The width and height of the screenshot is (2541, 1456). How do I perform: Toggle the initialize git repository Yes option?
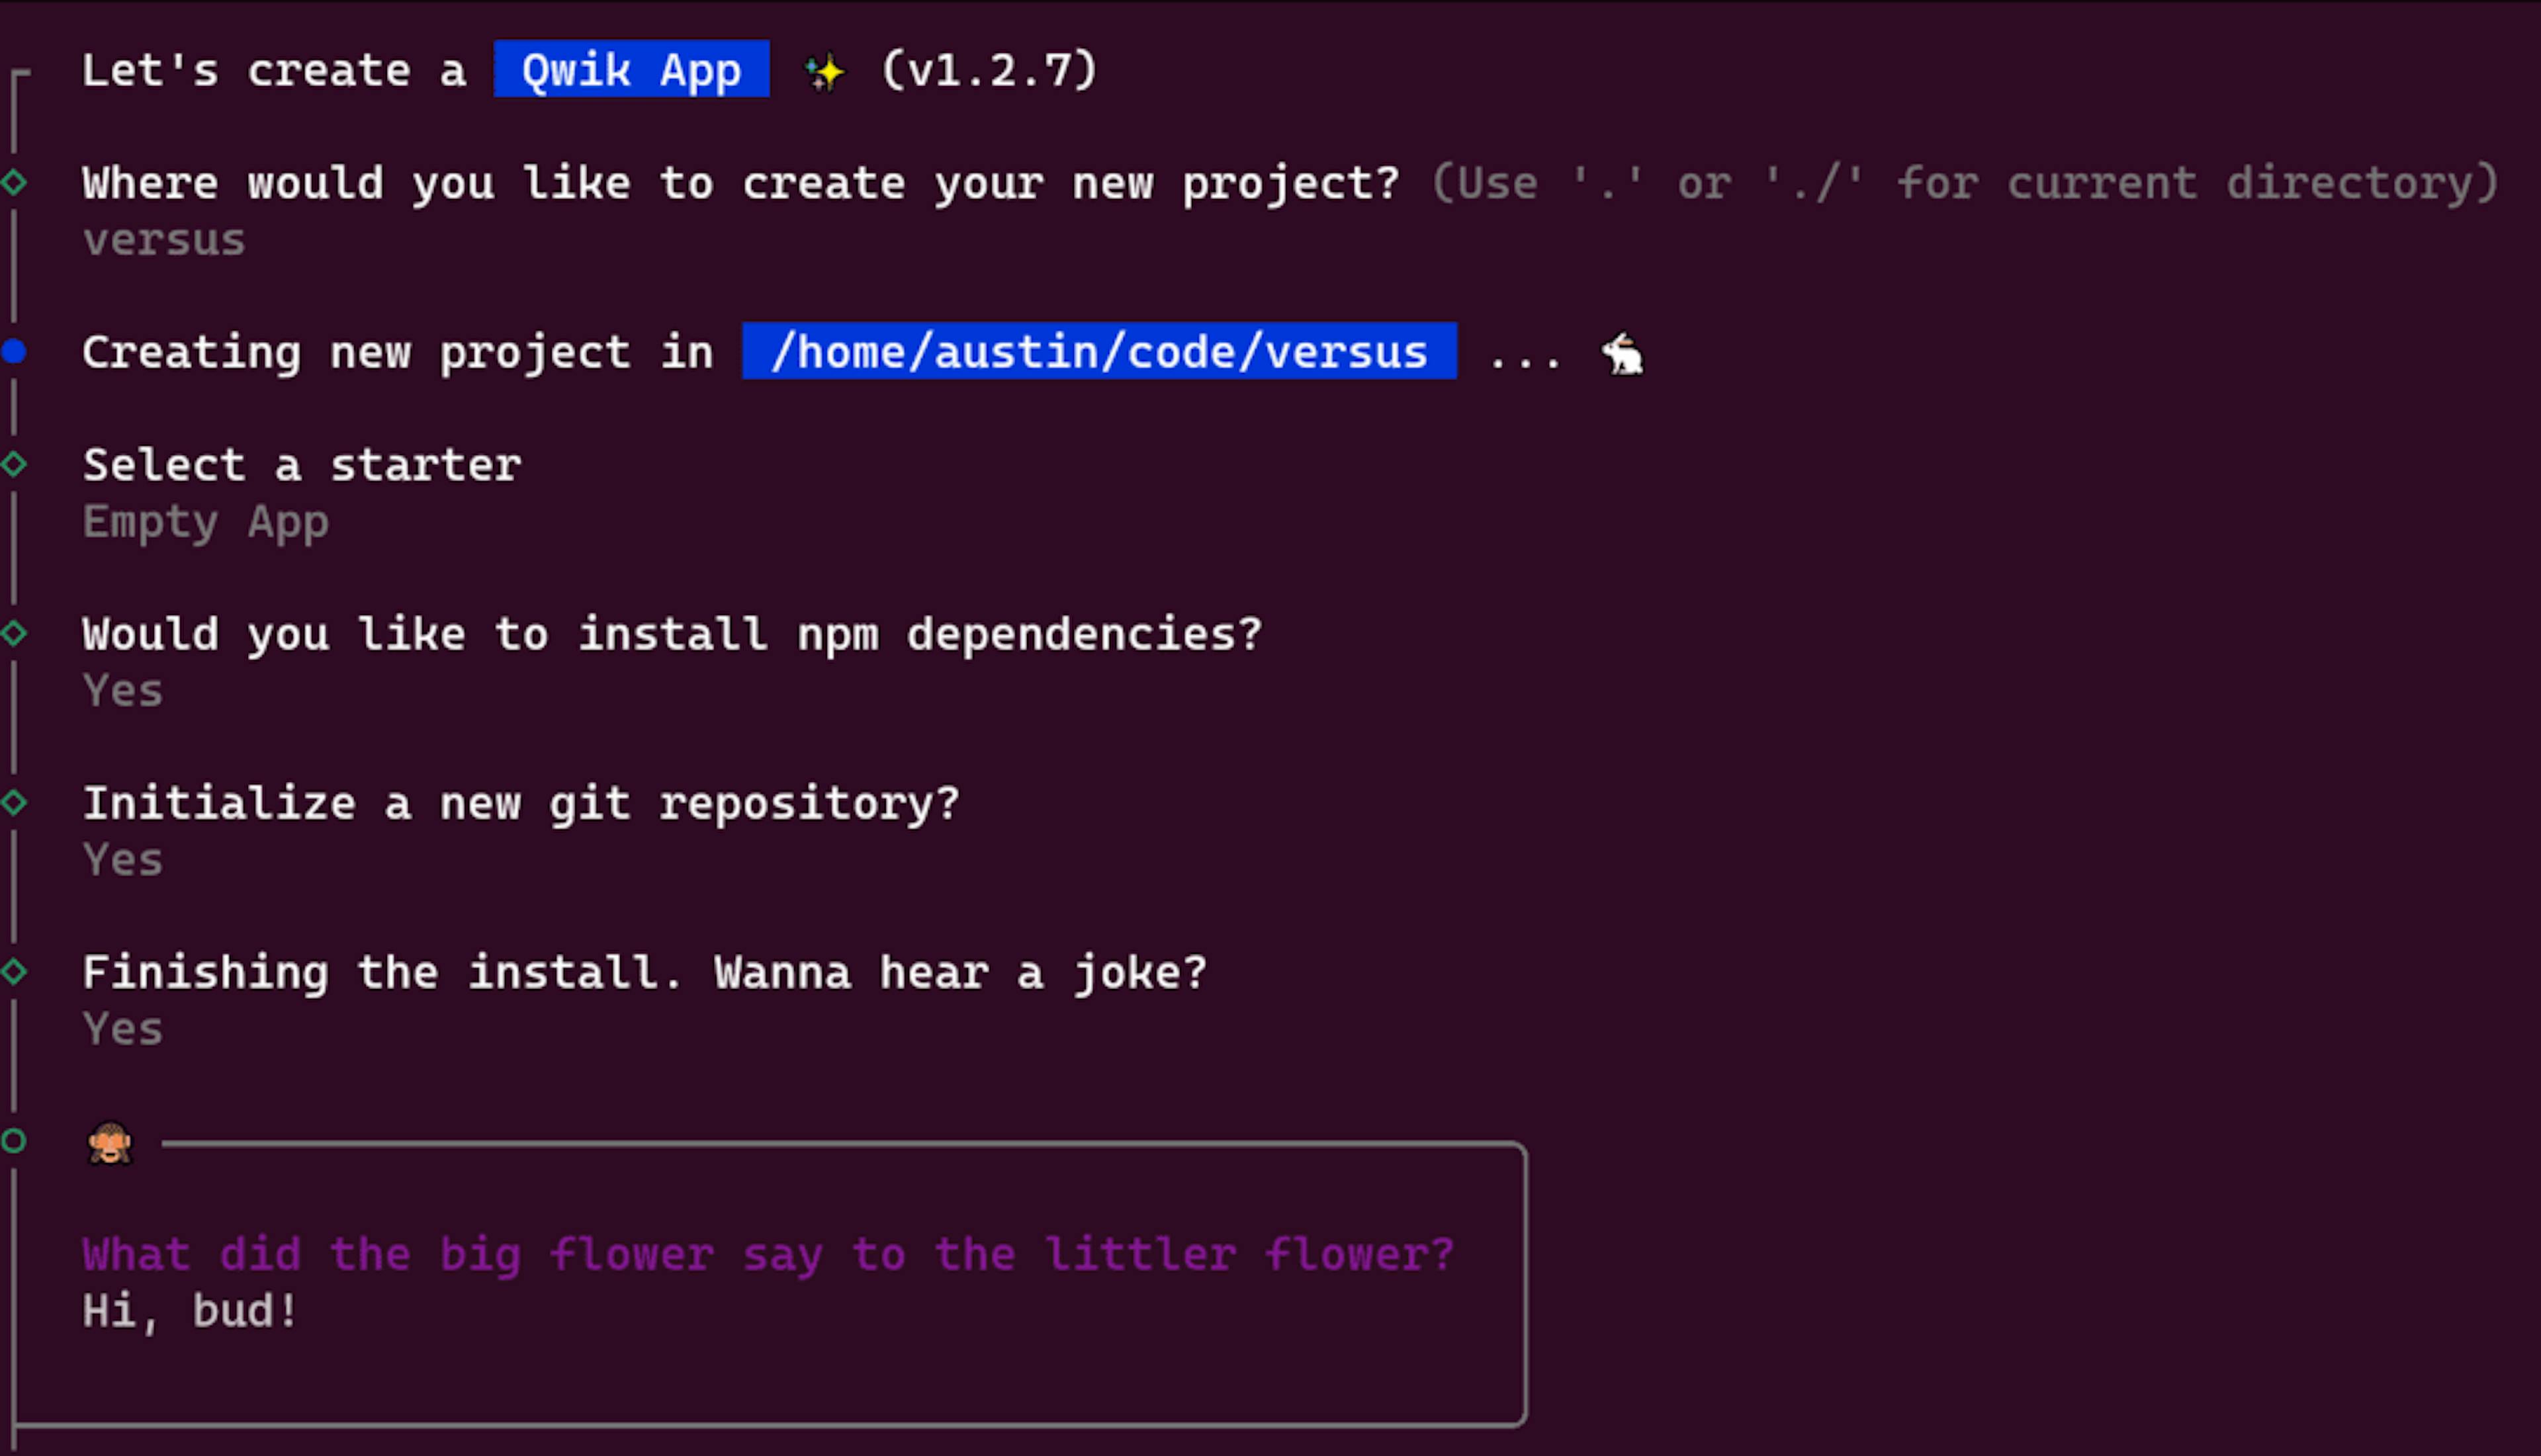point(122,858)
